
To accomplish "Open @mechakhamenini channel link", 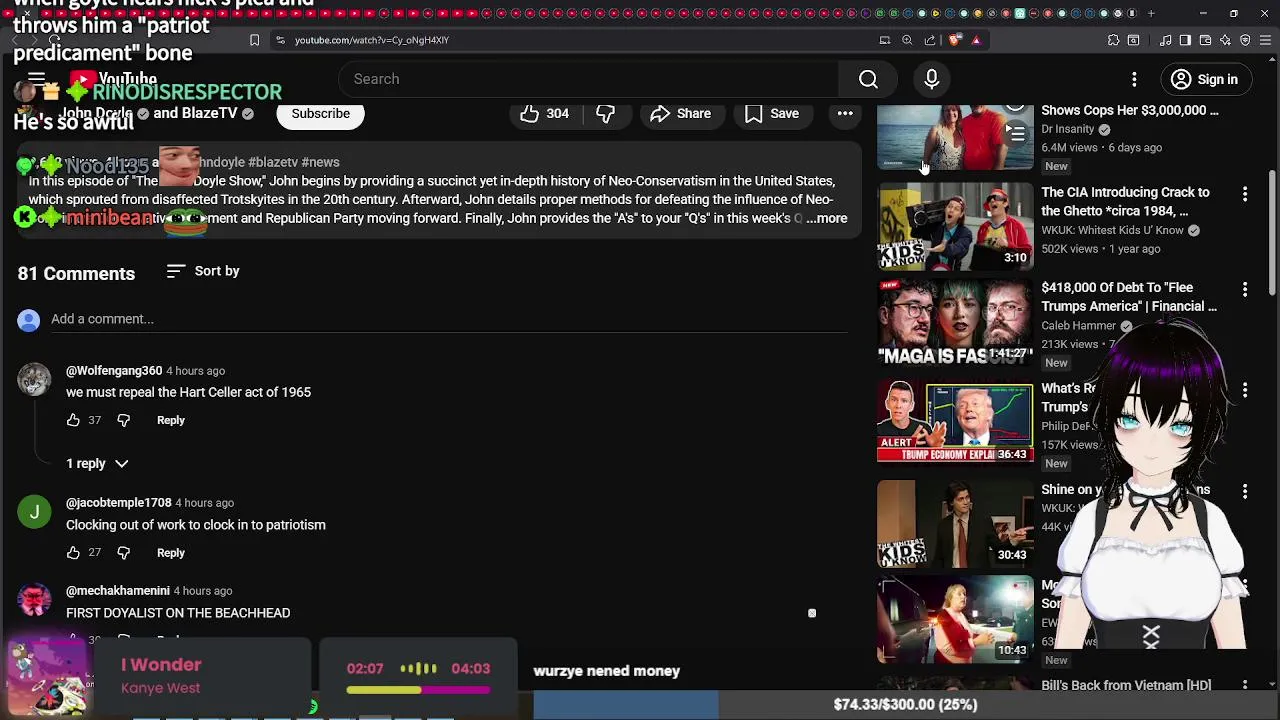I will pos(118,591).
